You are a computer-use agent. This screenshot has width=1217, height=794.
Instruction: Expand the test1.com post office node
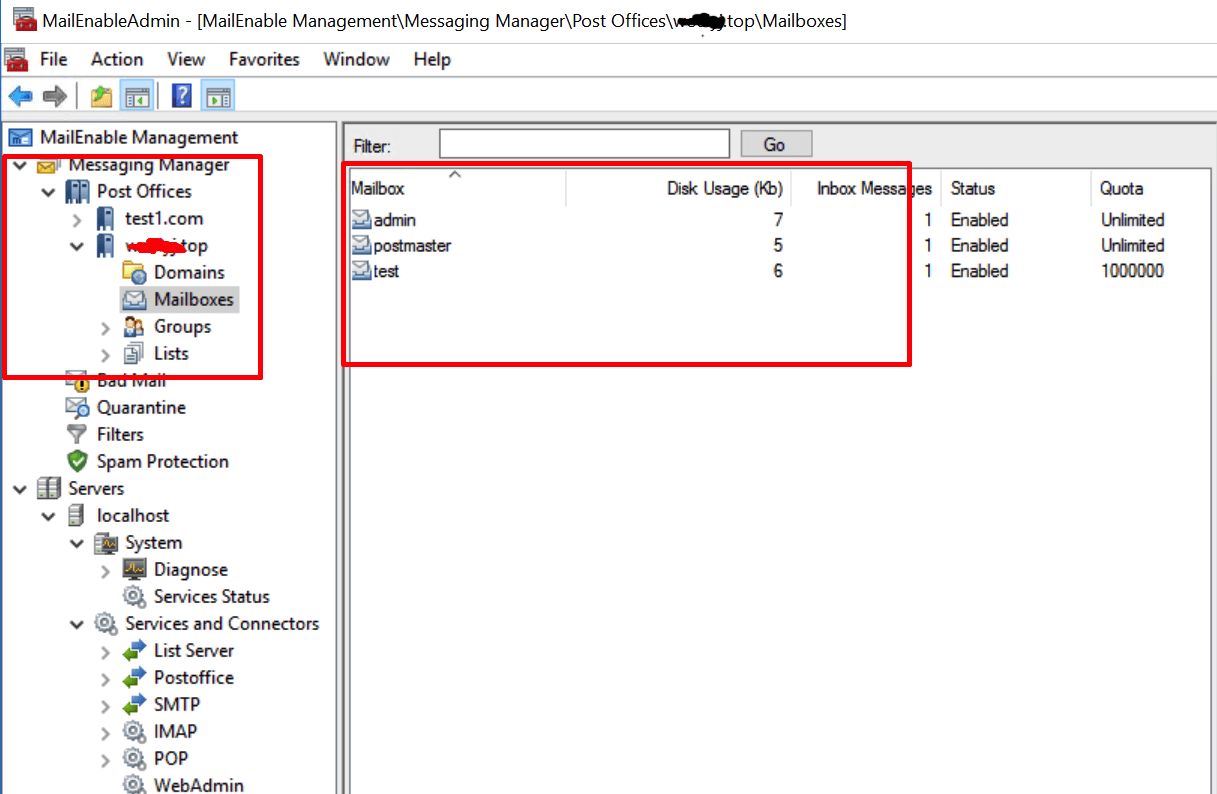click(78, 219)
